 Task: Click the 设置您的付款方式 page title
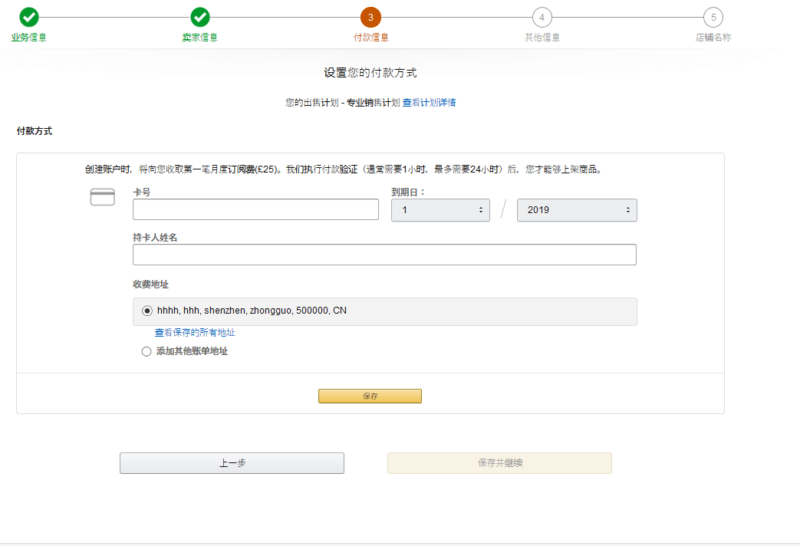(x=370, y=73)
